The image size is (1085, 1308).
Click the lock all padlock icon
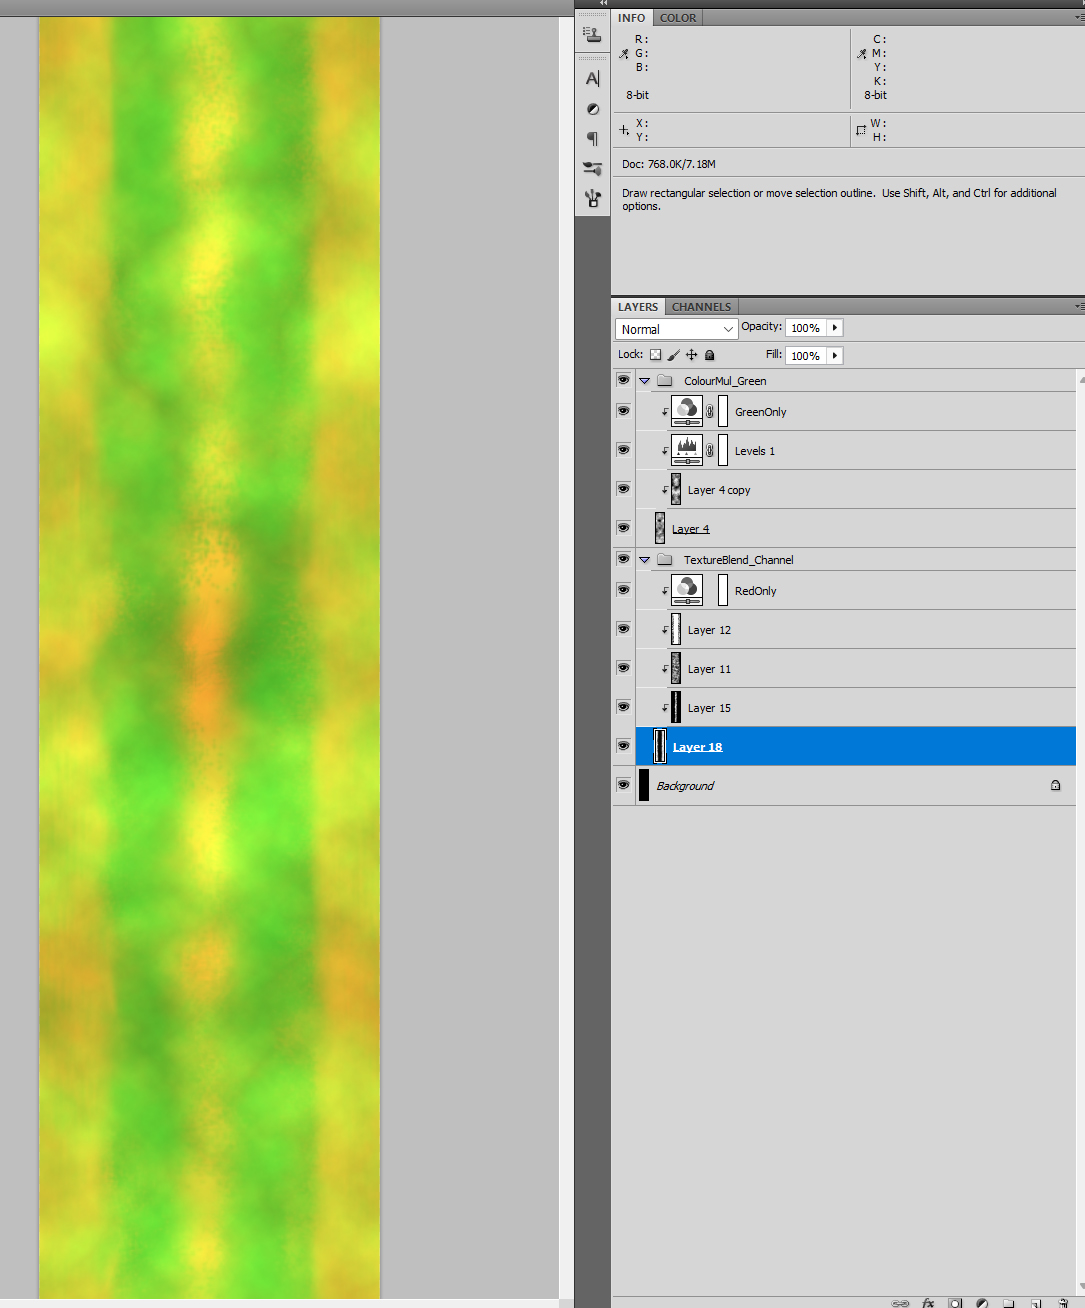(x=710, y=355)
